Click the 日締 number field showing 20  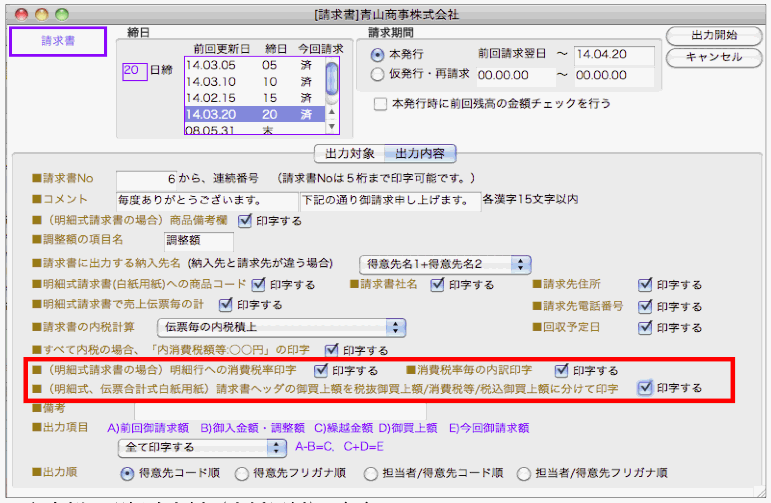click(135, 71)
